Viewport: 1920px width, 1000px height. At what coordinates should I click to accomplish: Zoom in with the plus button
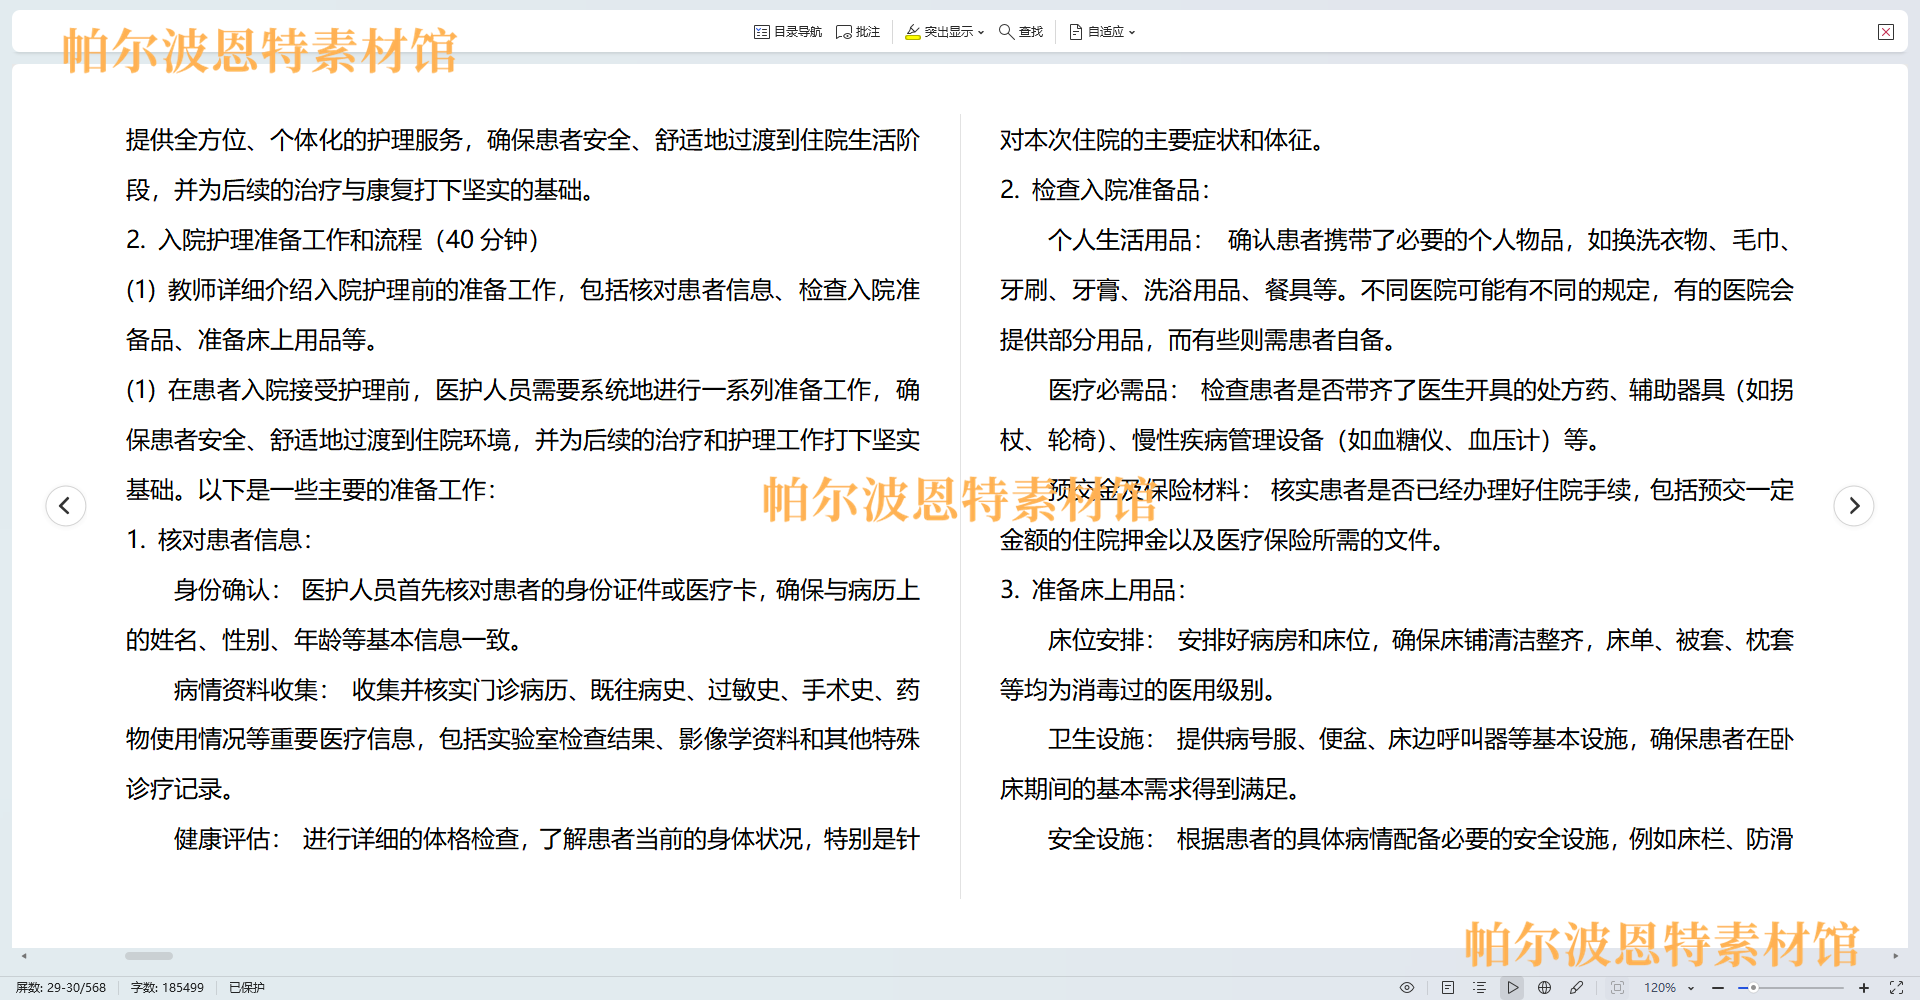(1864, 987)
